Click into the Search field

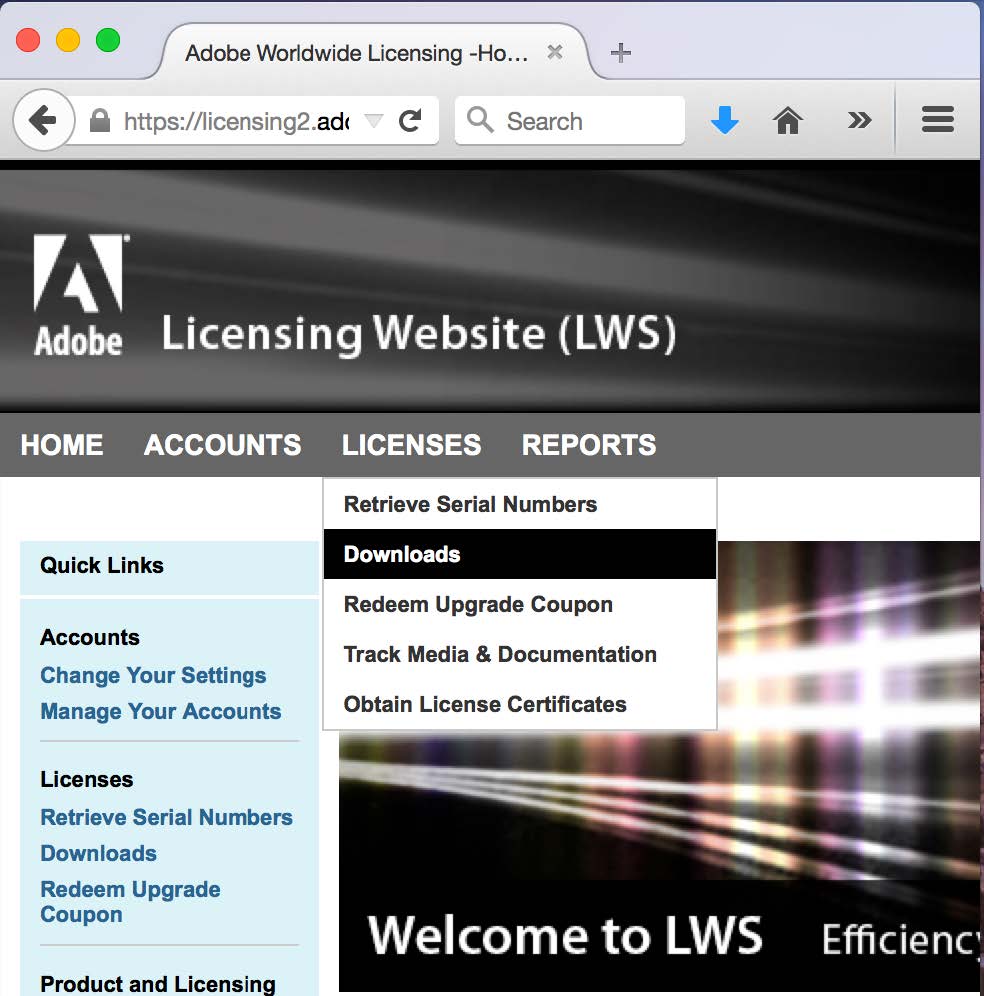569,120
